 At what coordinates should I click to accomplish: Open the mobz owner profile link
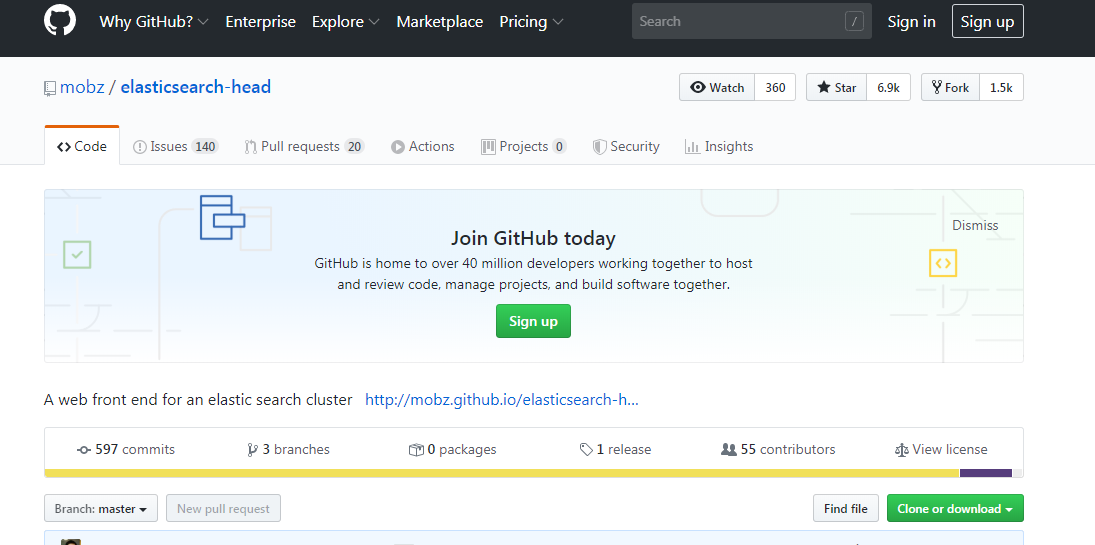[x=82, y=87]
